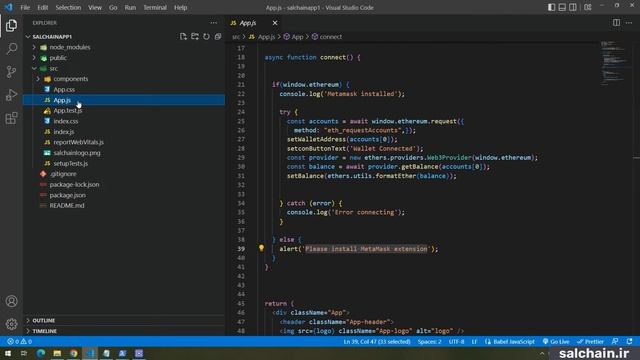
Task: Open the Terminal menu
Action: click(155, 7)
